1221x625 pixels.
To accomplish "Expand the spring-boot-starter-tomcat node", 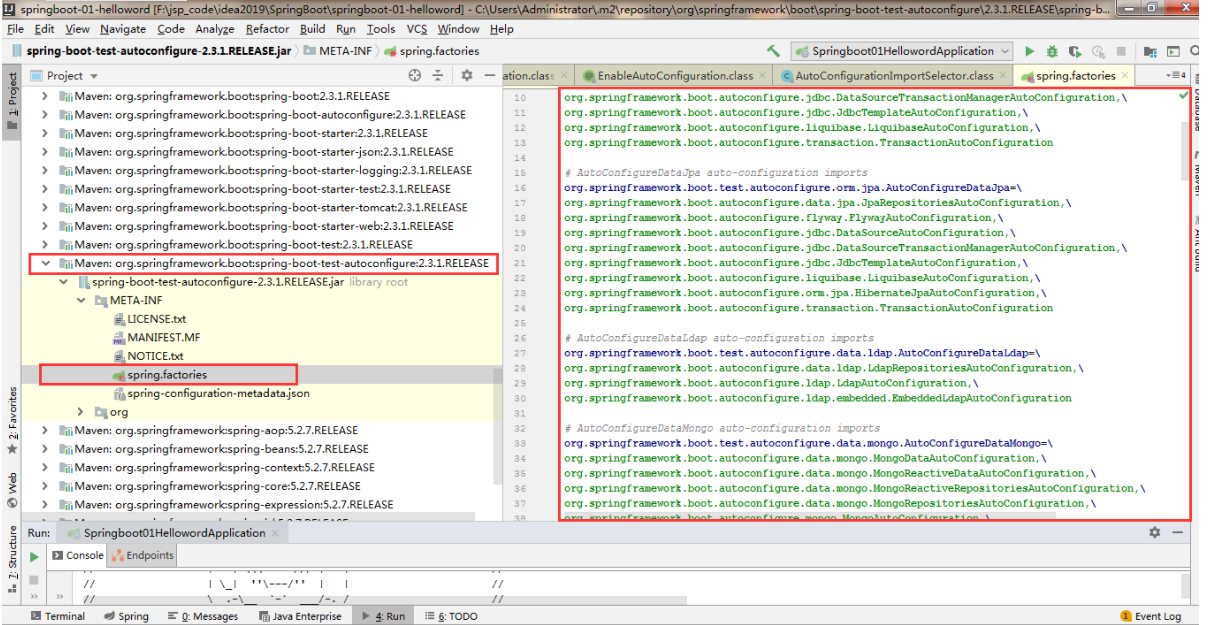I will tap(45, 207).
